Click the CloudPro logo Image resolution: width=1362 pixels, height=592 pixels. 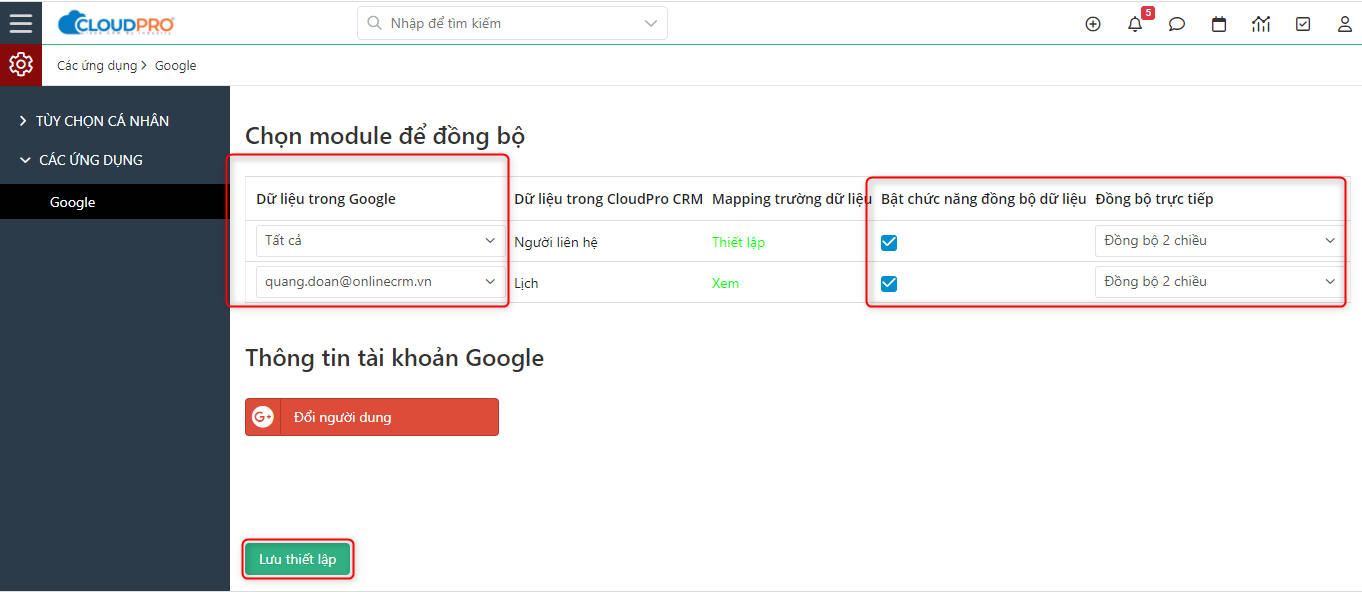click(116, 22)
